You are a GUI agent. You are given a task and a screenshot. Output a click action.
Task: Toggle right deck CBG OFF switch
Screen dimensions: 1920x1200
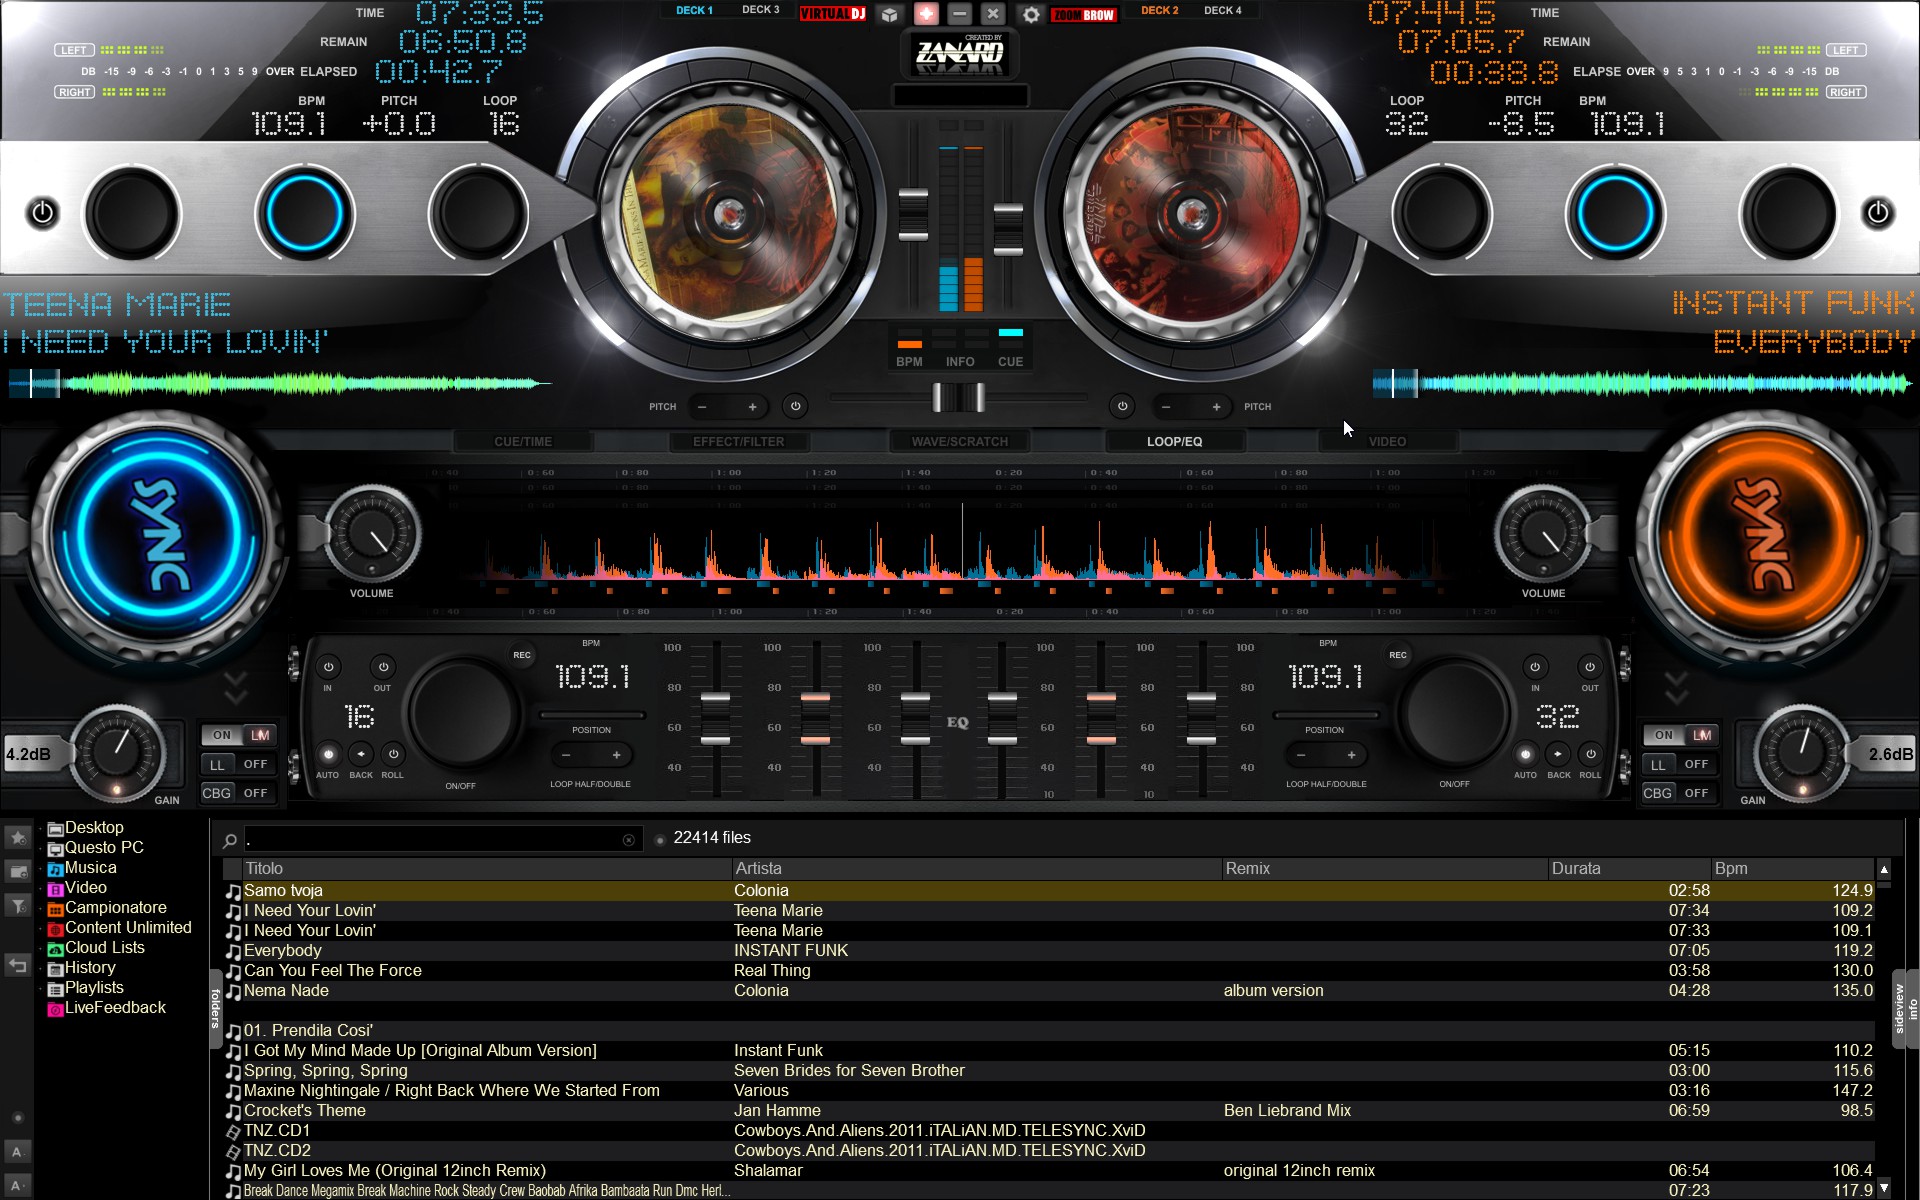click(x=1680, y=793)
